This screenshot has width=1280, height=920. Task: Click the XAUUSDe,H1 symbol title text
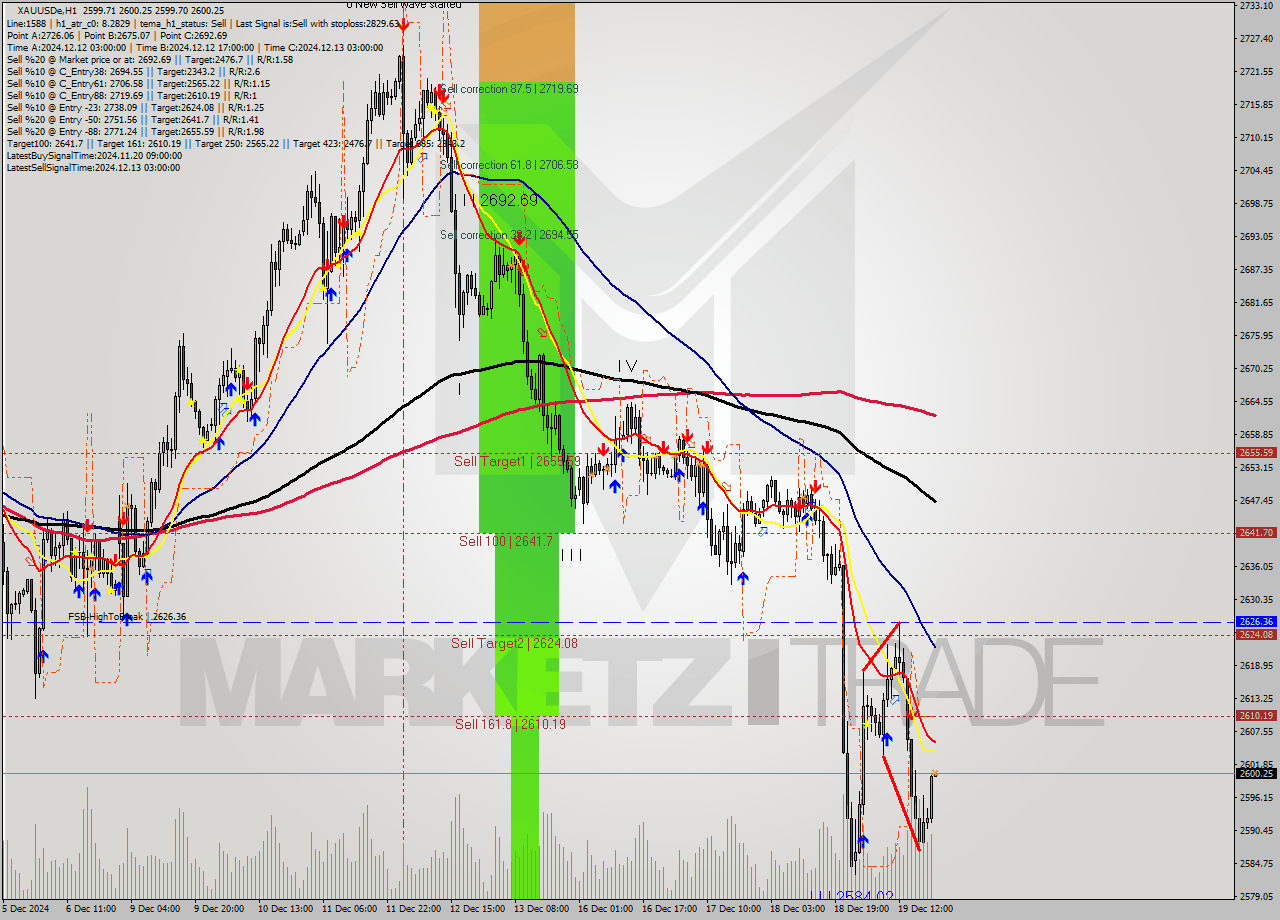tap(45, 10)
